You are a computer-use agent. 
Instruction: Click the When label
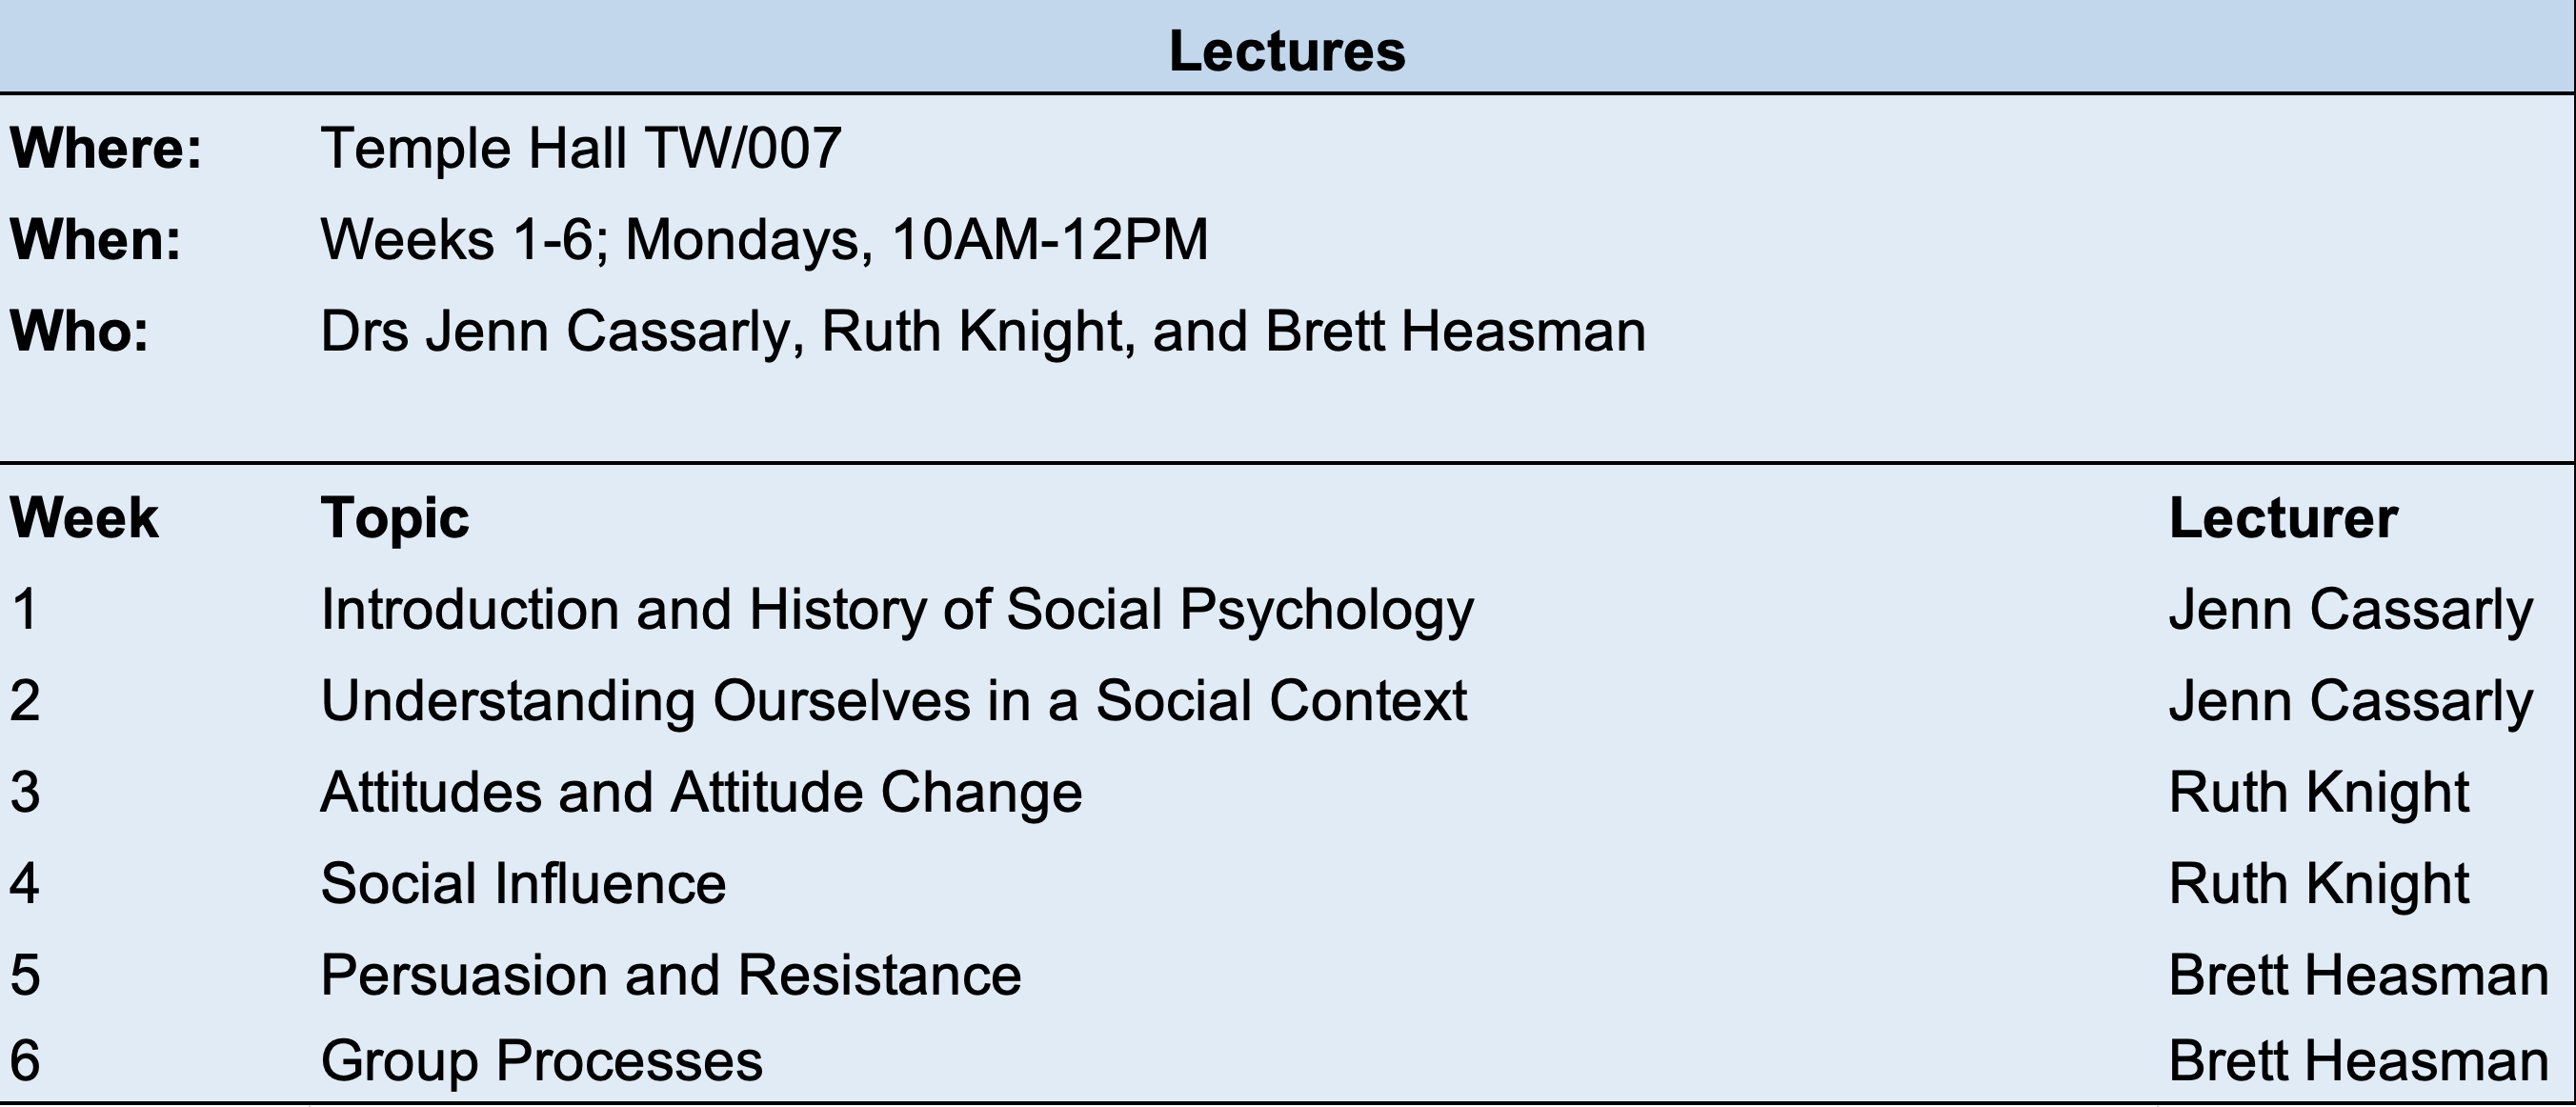[x=96, y=240]
